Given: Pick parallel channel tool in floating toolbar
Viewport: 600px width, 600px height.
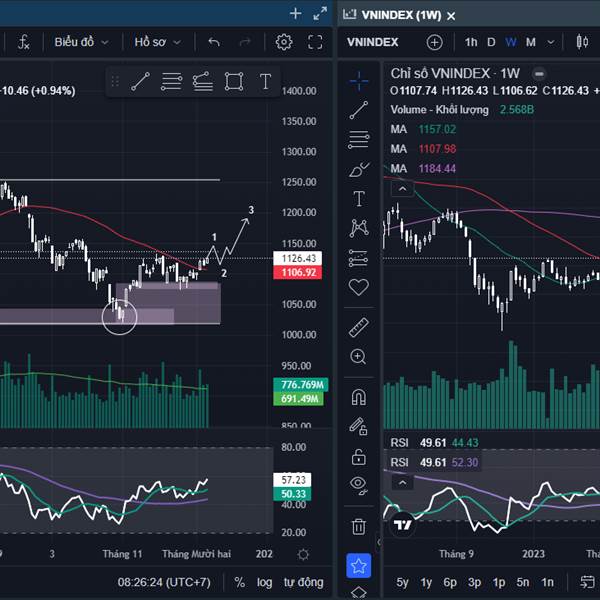Looking at the screenshot, I should click(x=203, y=82).
